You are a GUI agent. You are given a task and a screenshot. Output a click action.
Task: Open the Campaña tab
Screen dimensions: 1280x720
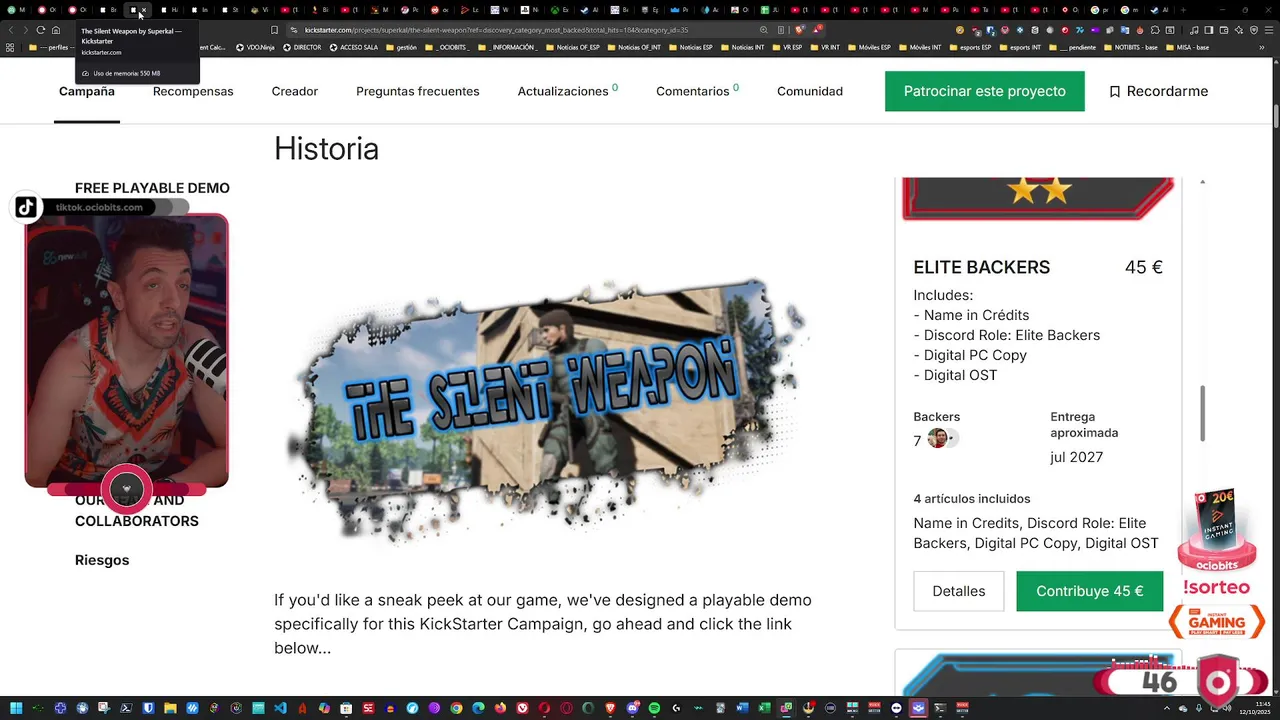(x=87, y=91)
